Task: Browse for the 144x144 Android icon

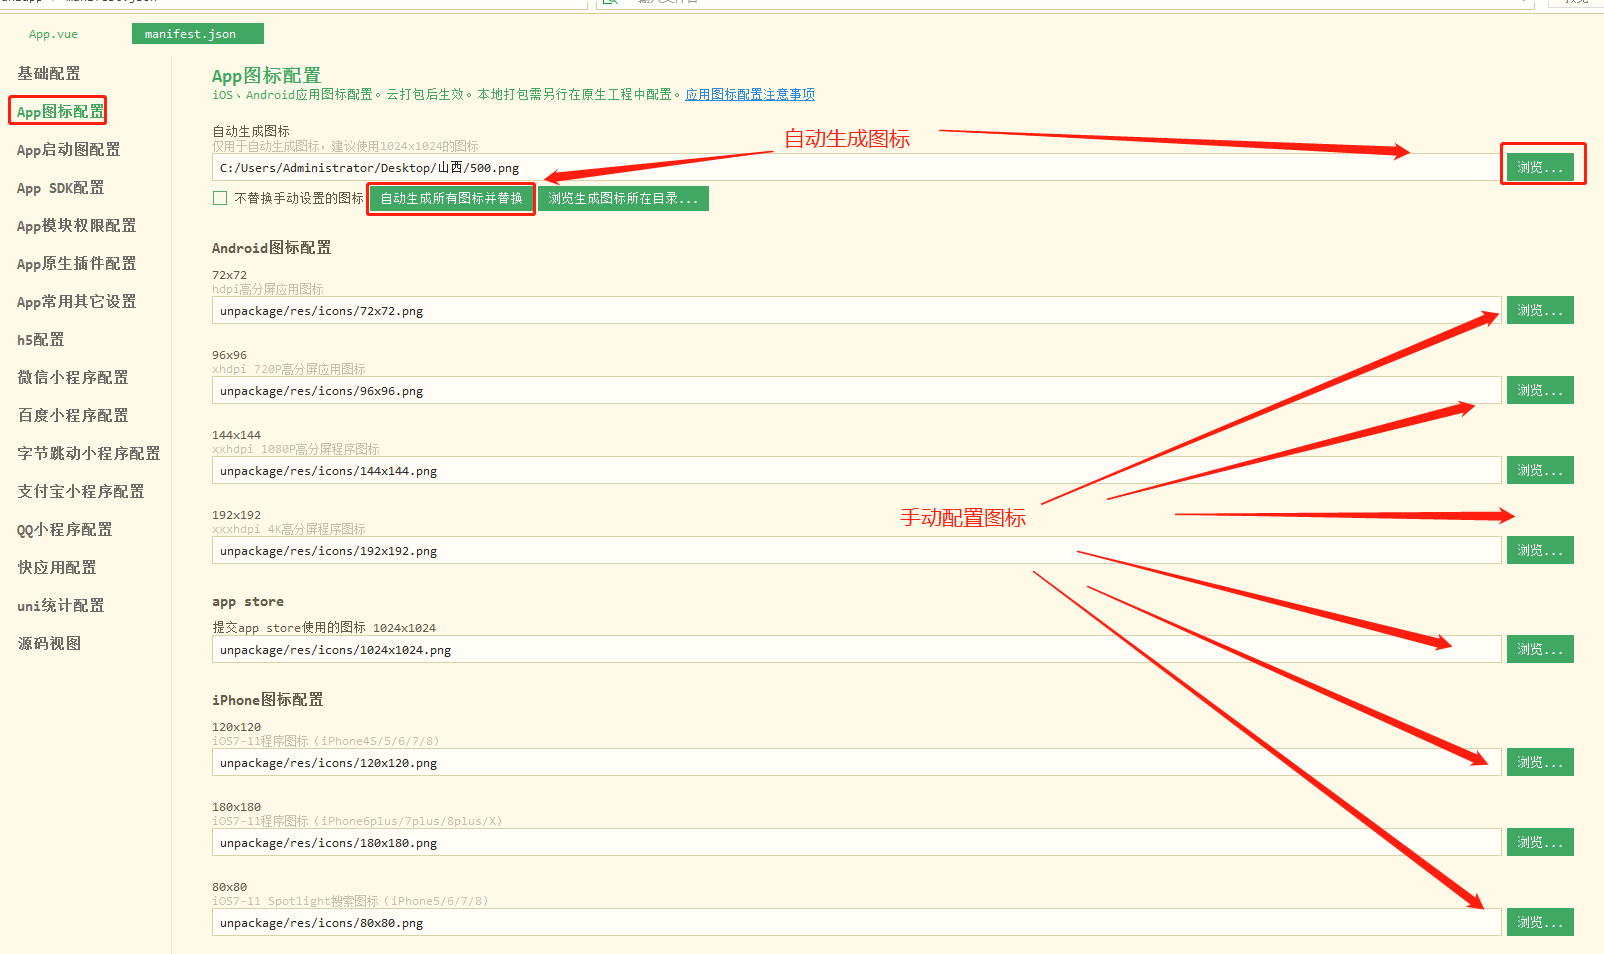Action: pyautogui.click(x=1540, y=470)
